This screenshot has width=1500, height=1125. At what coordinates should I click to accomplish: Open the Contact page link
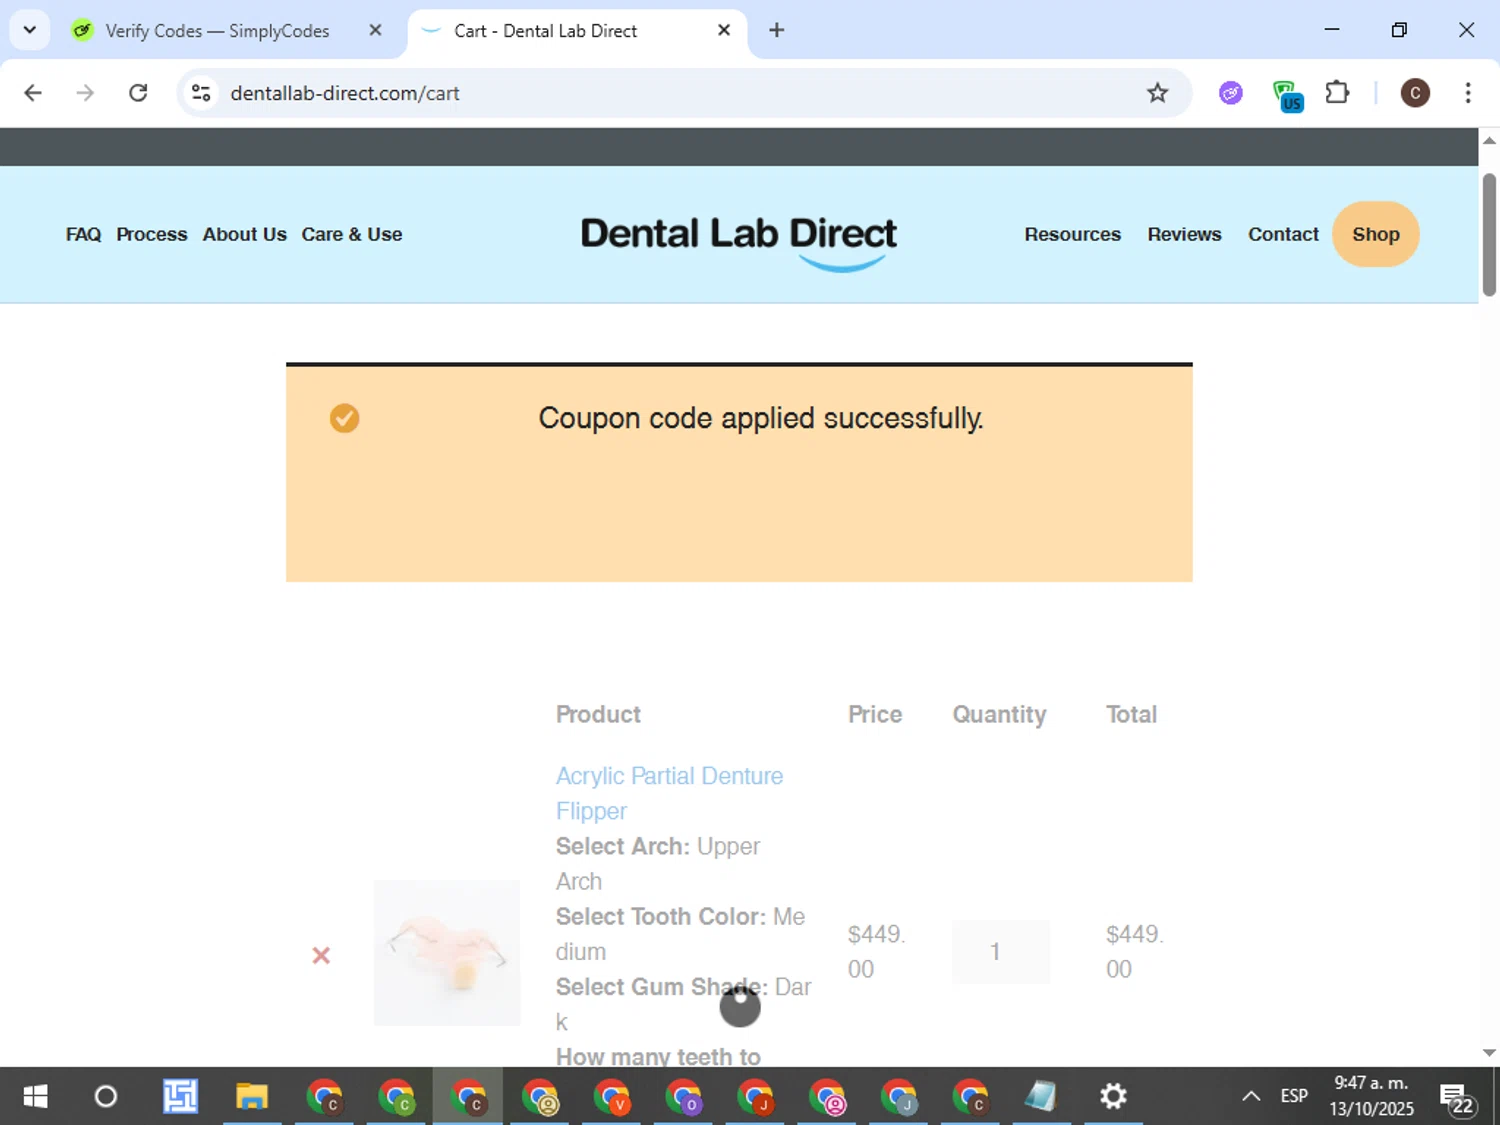(x=1283, y=234)
